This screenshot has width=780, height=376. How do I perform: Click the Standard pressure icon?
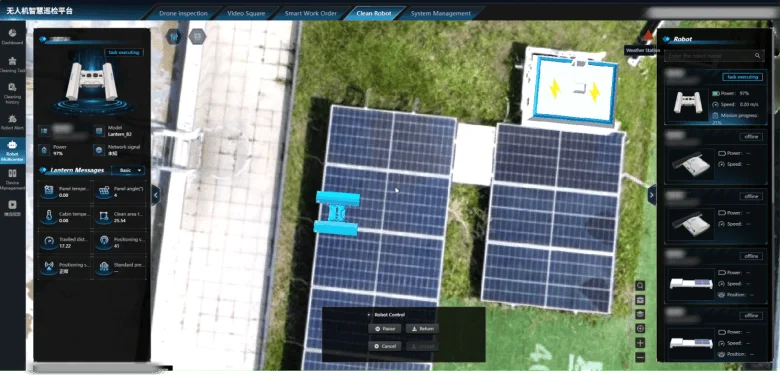pos(103,267)
